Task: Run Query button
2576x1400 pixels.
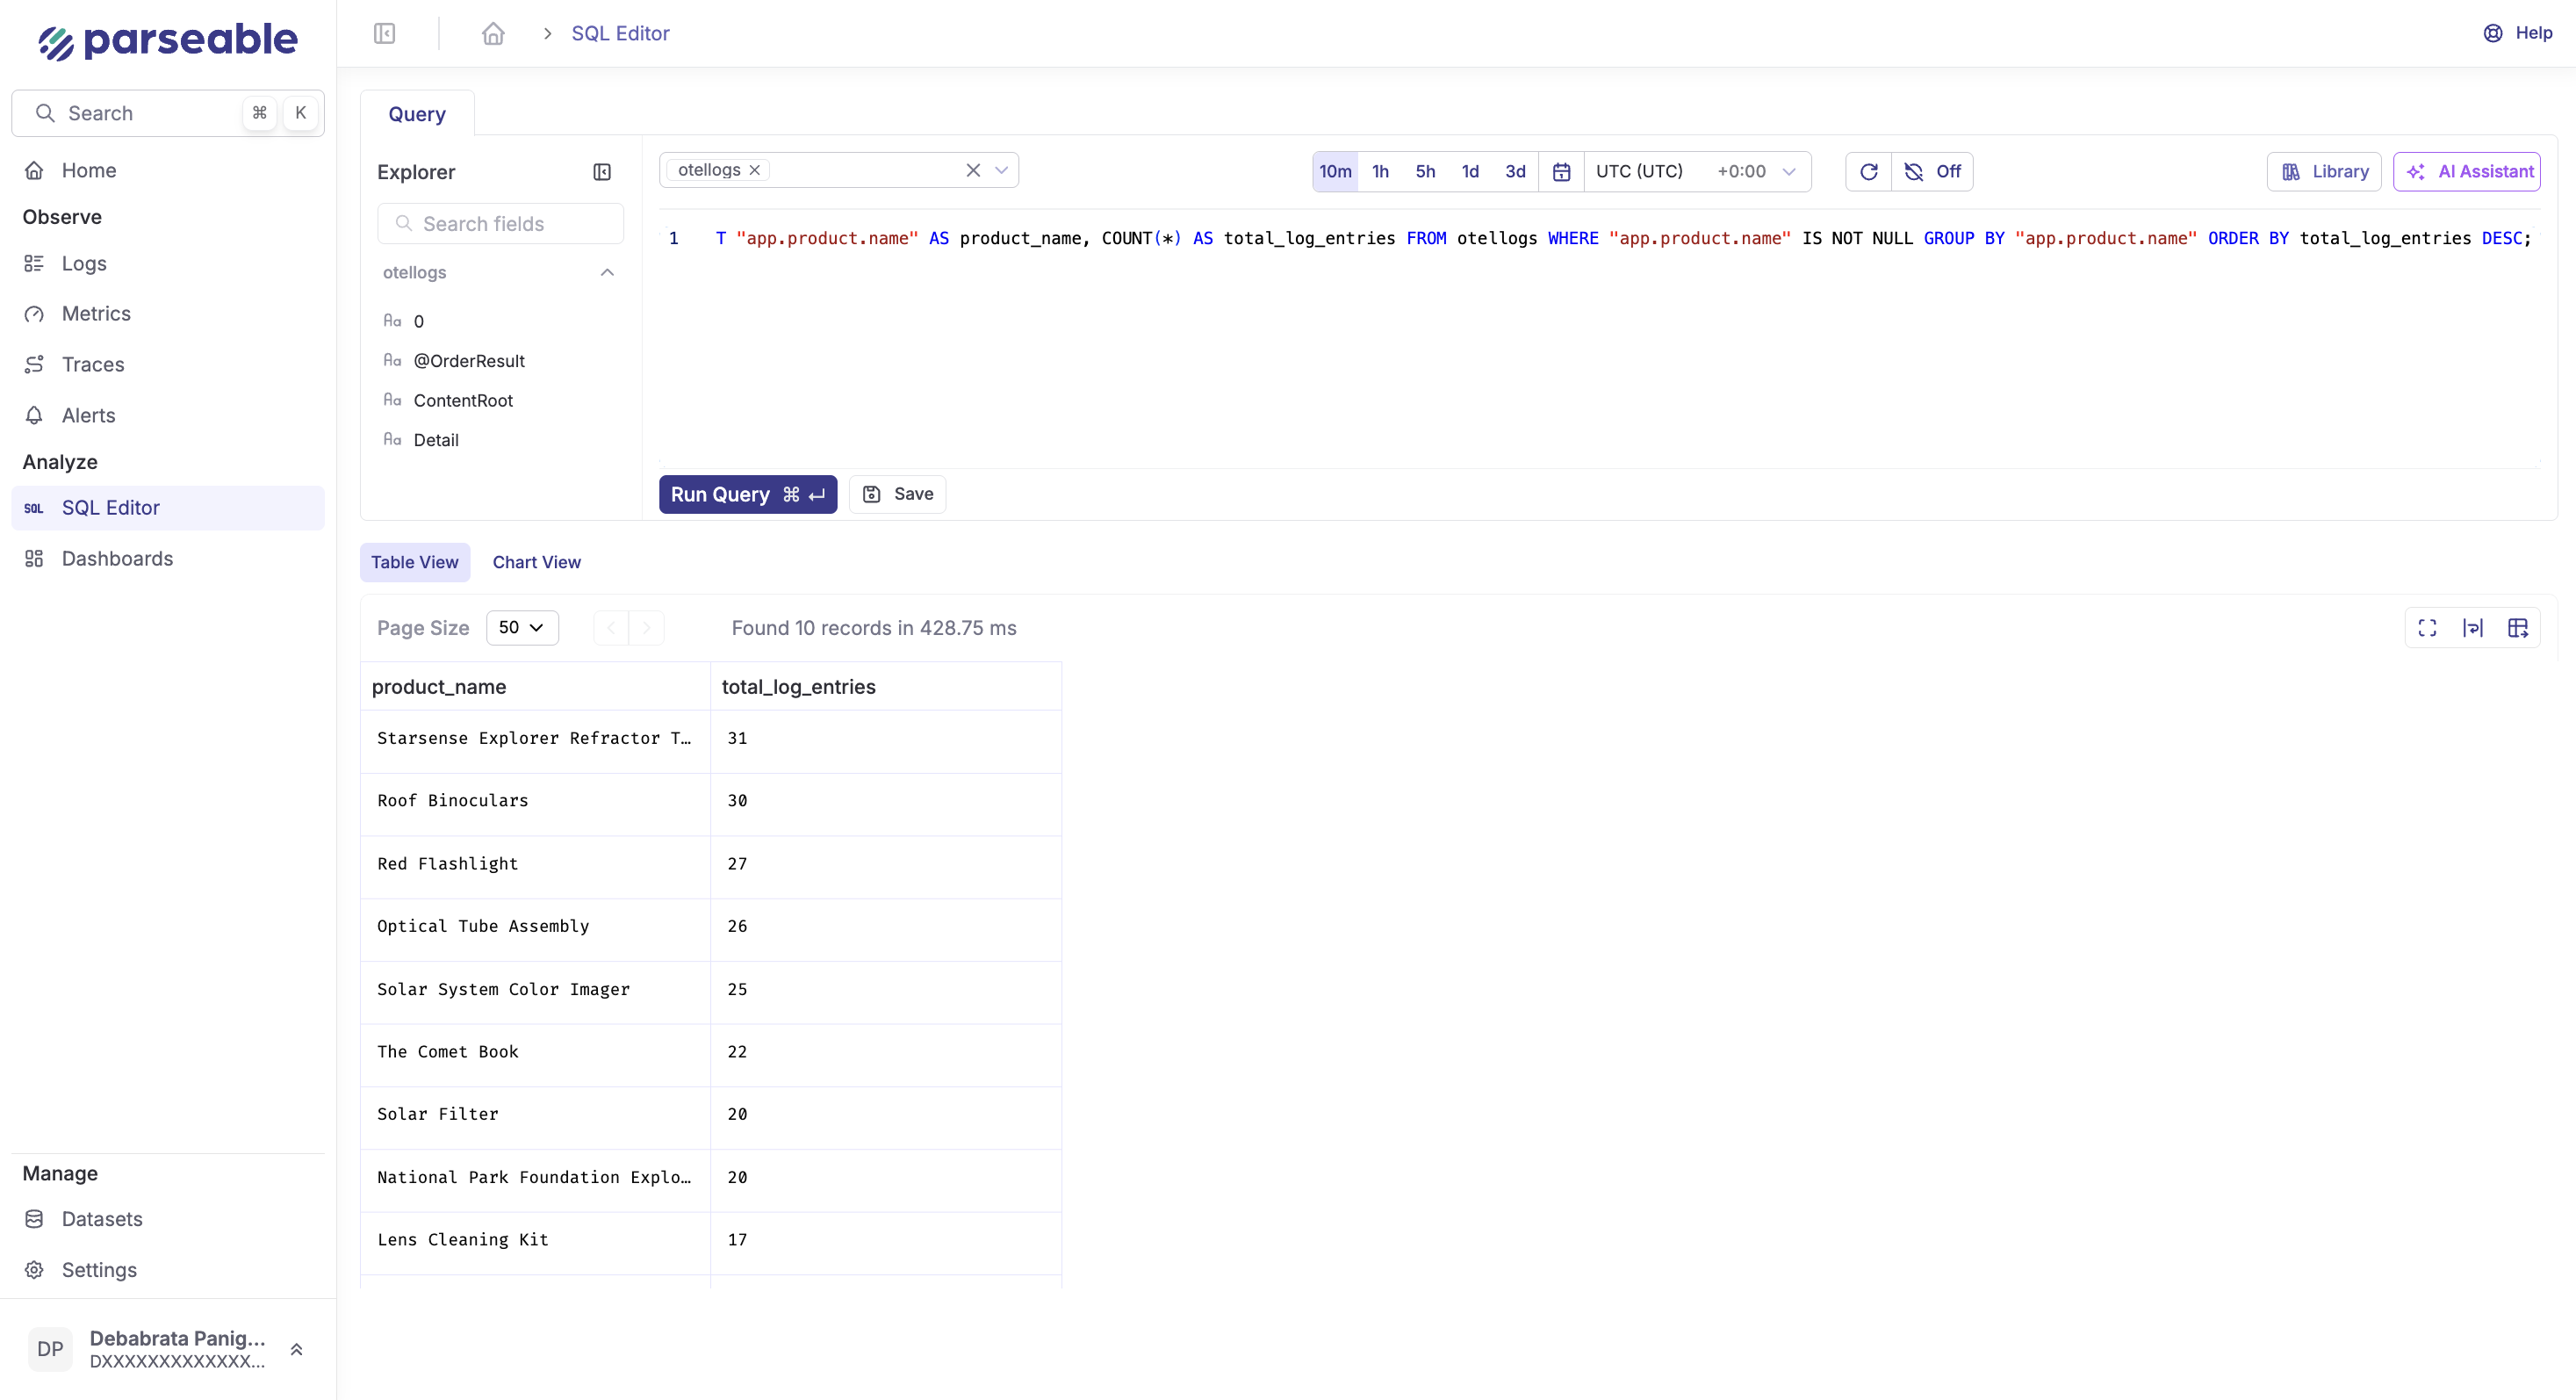Action: pos(747,495)
